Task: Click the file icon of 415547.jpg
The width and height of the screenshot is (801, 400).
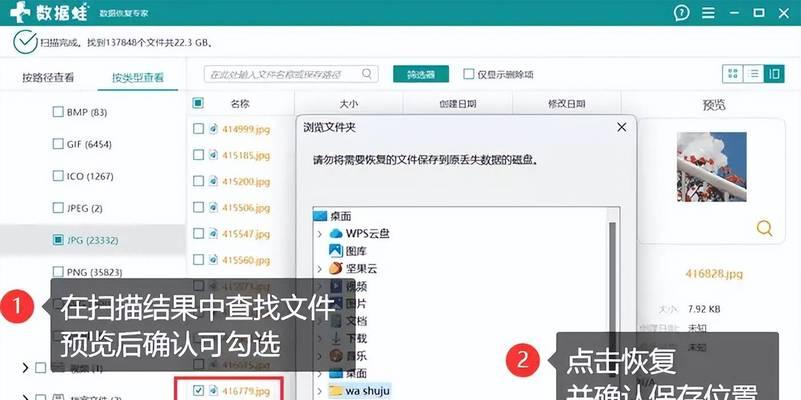Action: [x=213, y=233]
